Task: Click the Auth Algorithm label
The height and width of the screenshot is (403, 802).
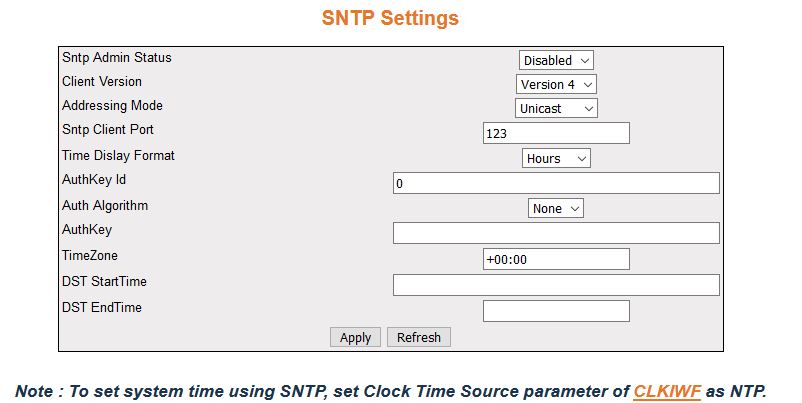Action: point(105,206)
